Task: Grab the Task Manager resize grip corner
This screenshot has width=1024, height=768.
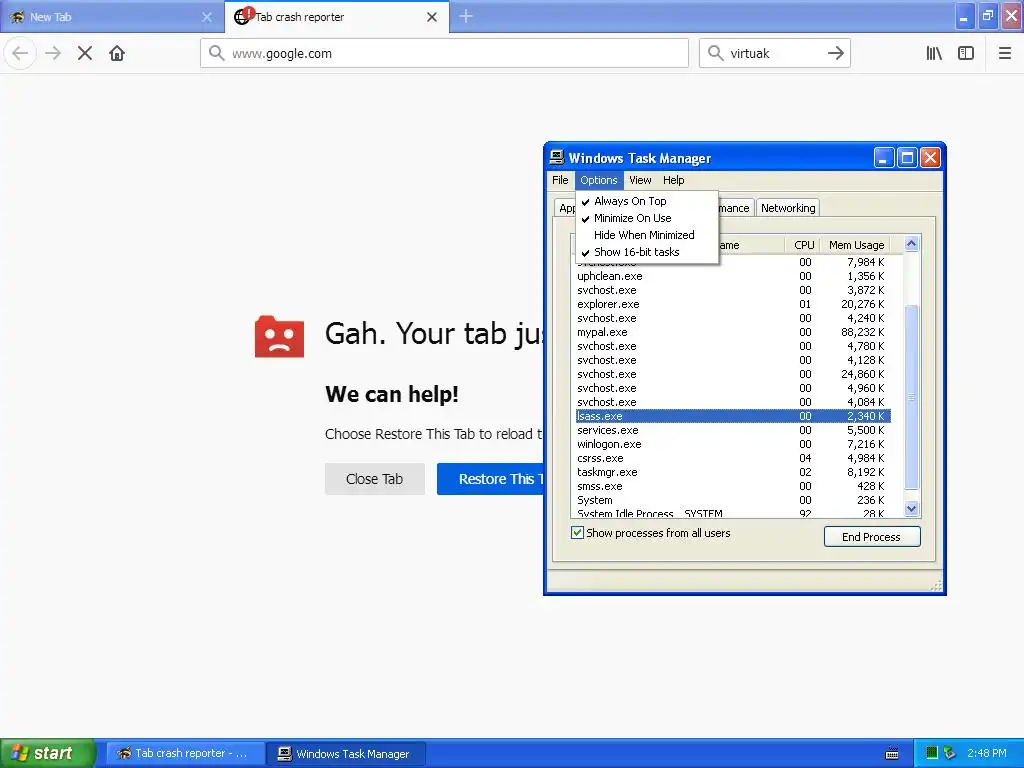Action: (x=936, y=585)
